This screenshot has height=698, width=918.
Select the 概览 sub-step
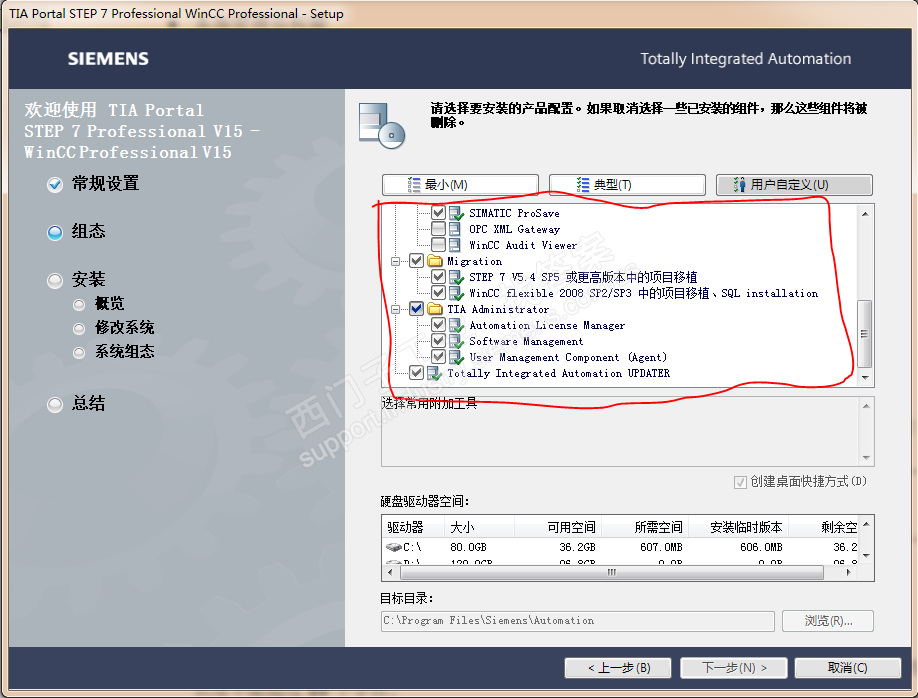coord(109,304)
